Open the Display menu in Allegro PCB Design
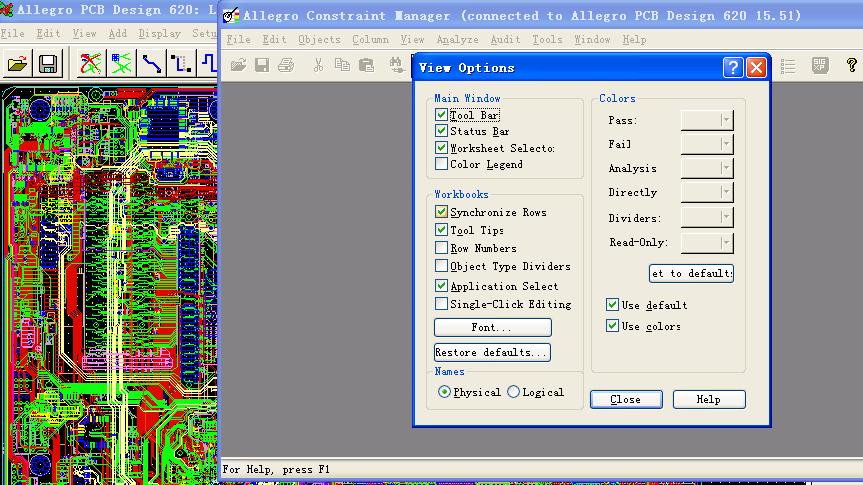 coord(159,34)
